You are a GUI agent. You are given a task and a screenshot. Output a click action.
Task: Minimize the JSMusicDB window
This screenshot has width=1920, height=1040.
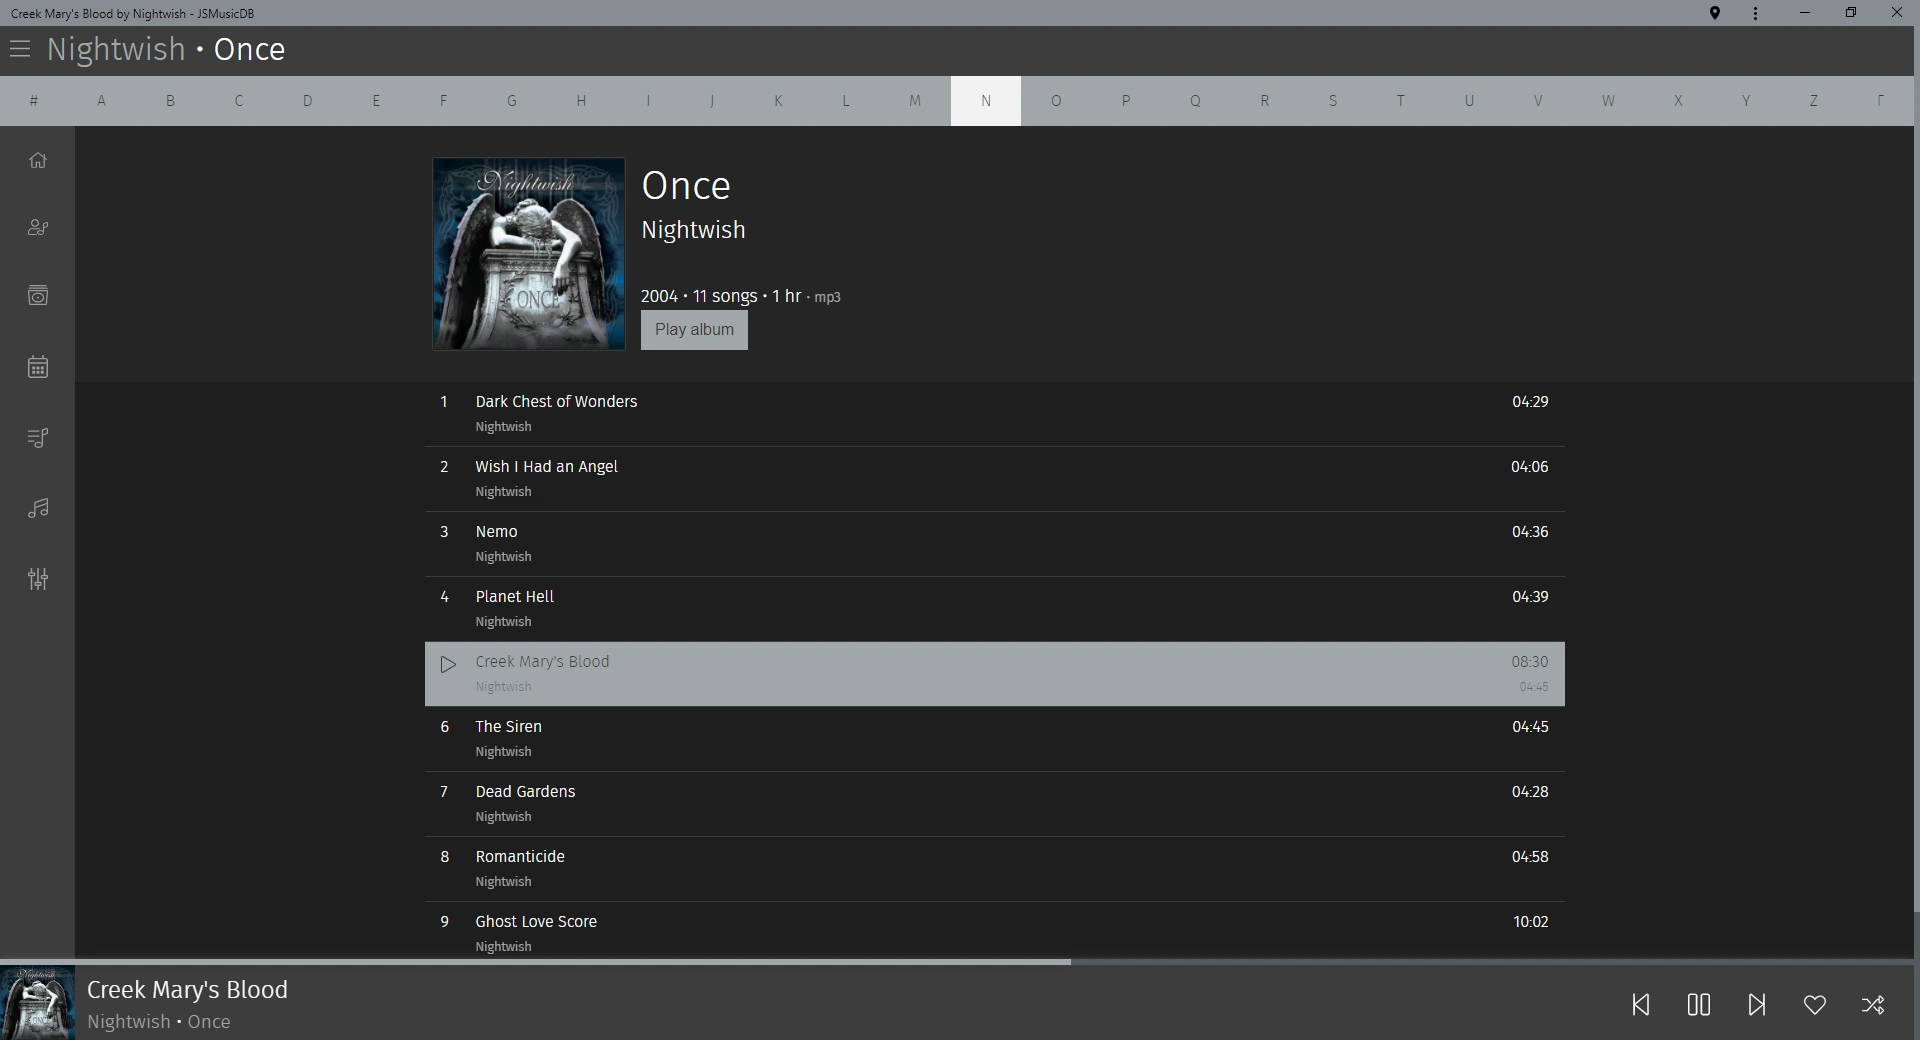click(1805, 13)
